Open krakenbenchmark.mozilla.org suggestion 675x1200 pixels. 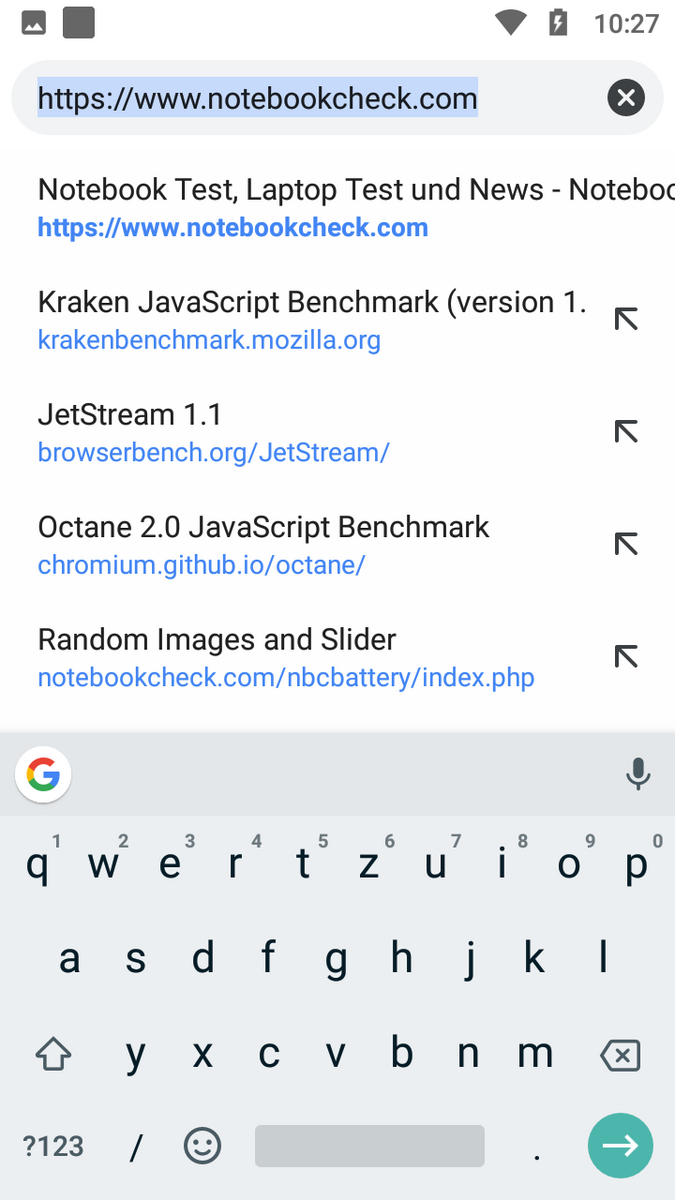click(300, 320)
